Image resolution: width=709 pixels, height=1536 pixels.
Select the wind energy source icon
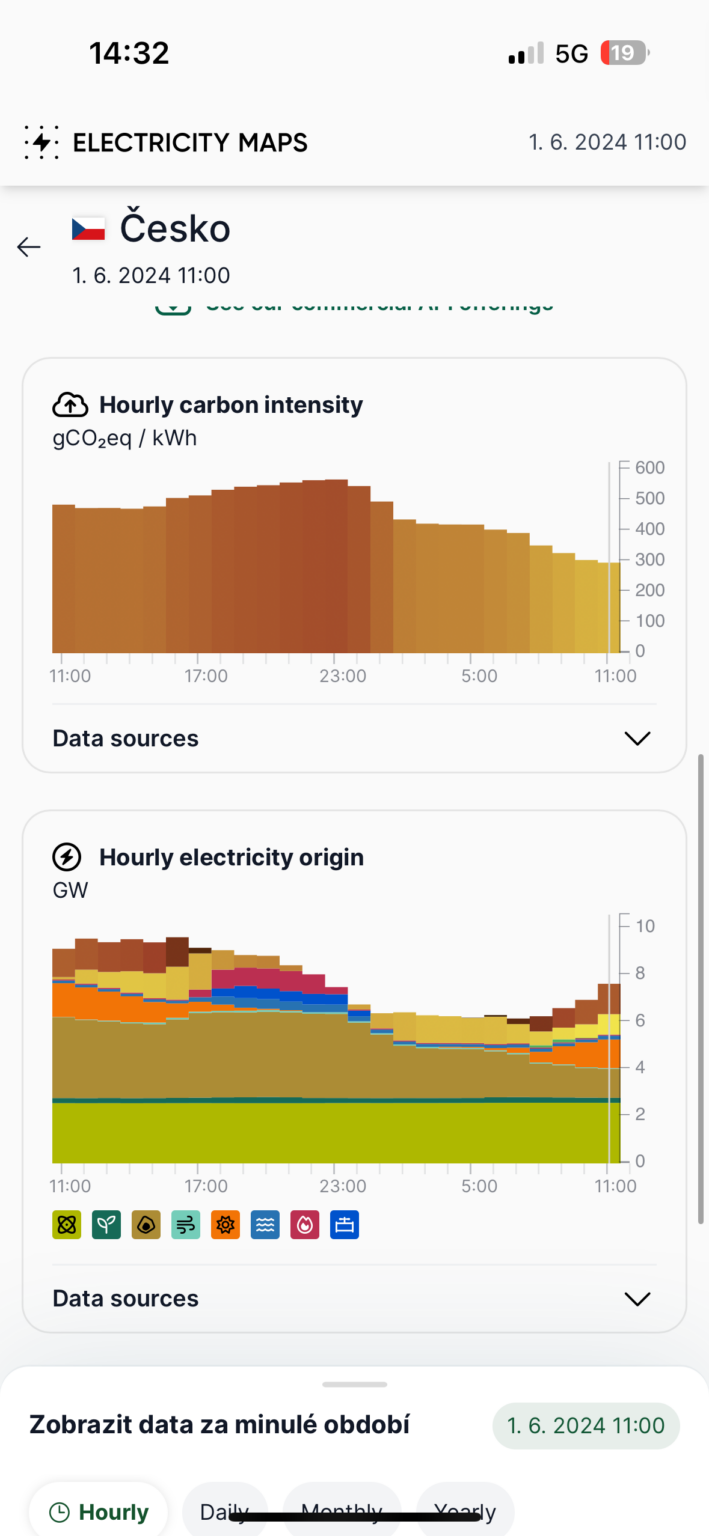pos(186,1224)
